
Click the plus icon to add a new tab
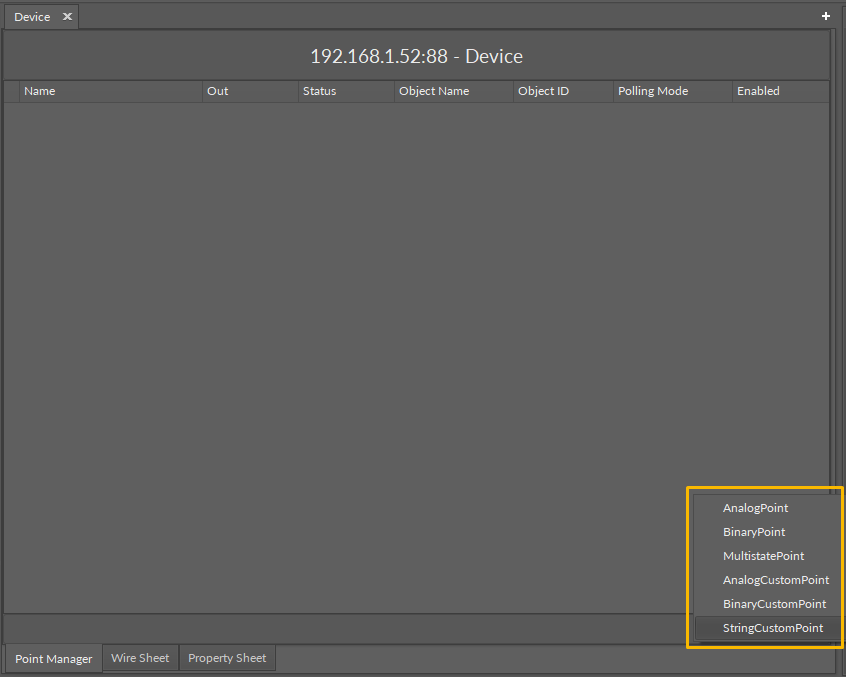pyautogui.click(x=825, y=16)
